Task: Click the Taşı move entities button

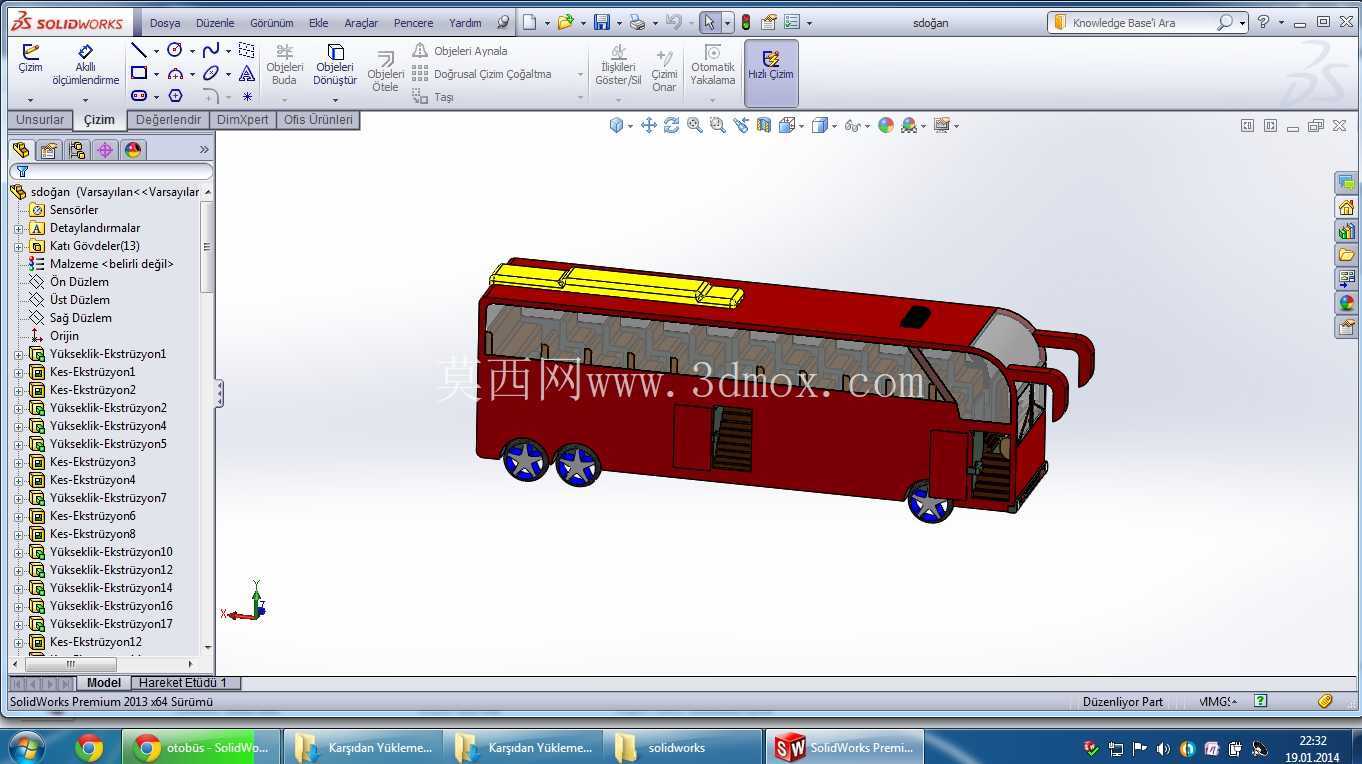Action: (x=433, y=97)
